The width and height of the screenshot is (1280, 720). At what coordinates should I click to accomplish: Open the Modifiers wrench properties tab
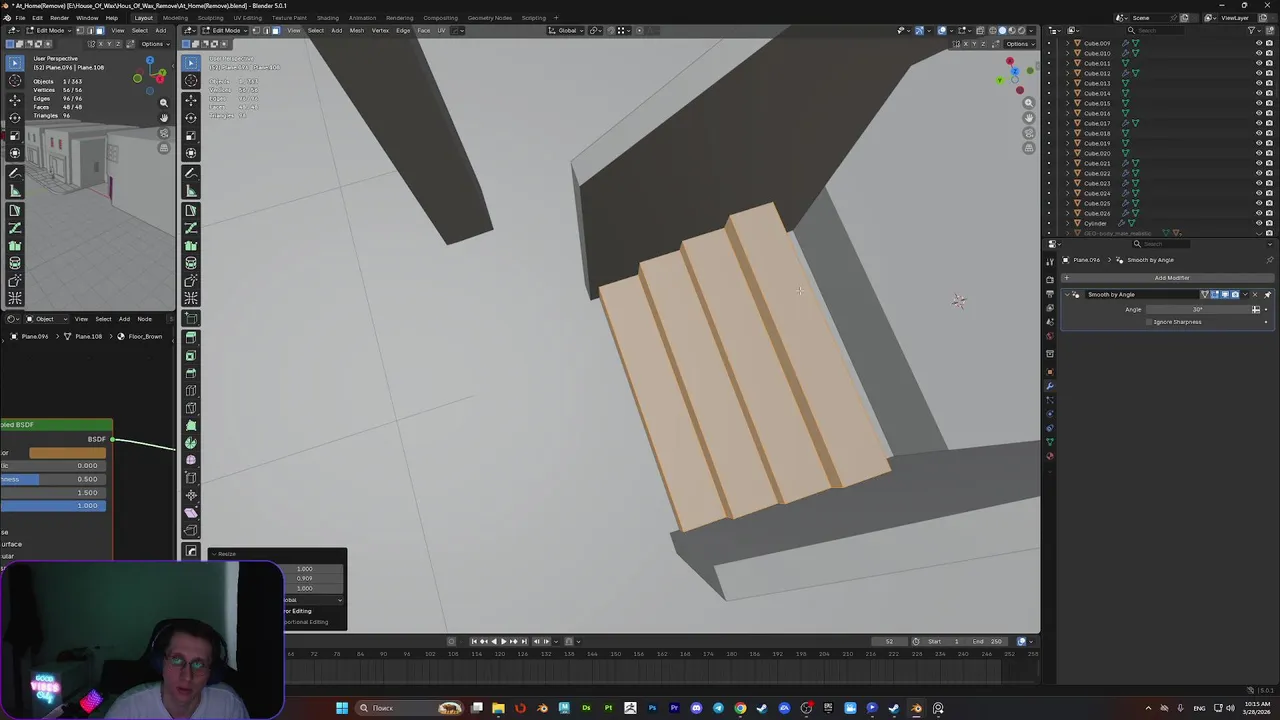(x=1050, y=386)
